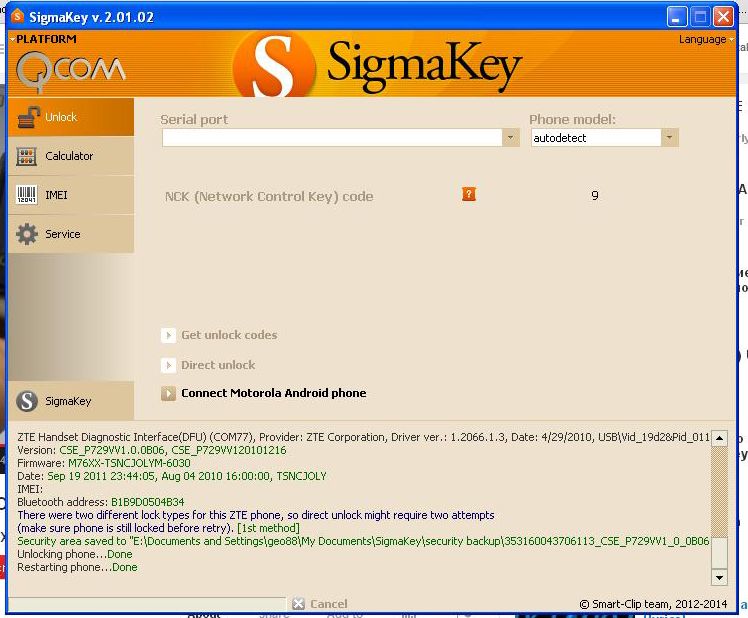The image size is (748, 618).
Task: Click the log scrollbar down arrow
Action: pos(719,577)
